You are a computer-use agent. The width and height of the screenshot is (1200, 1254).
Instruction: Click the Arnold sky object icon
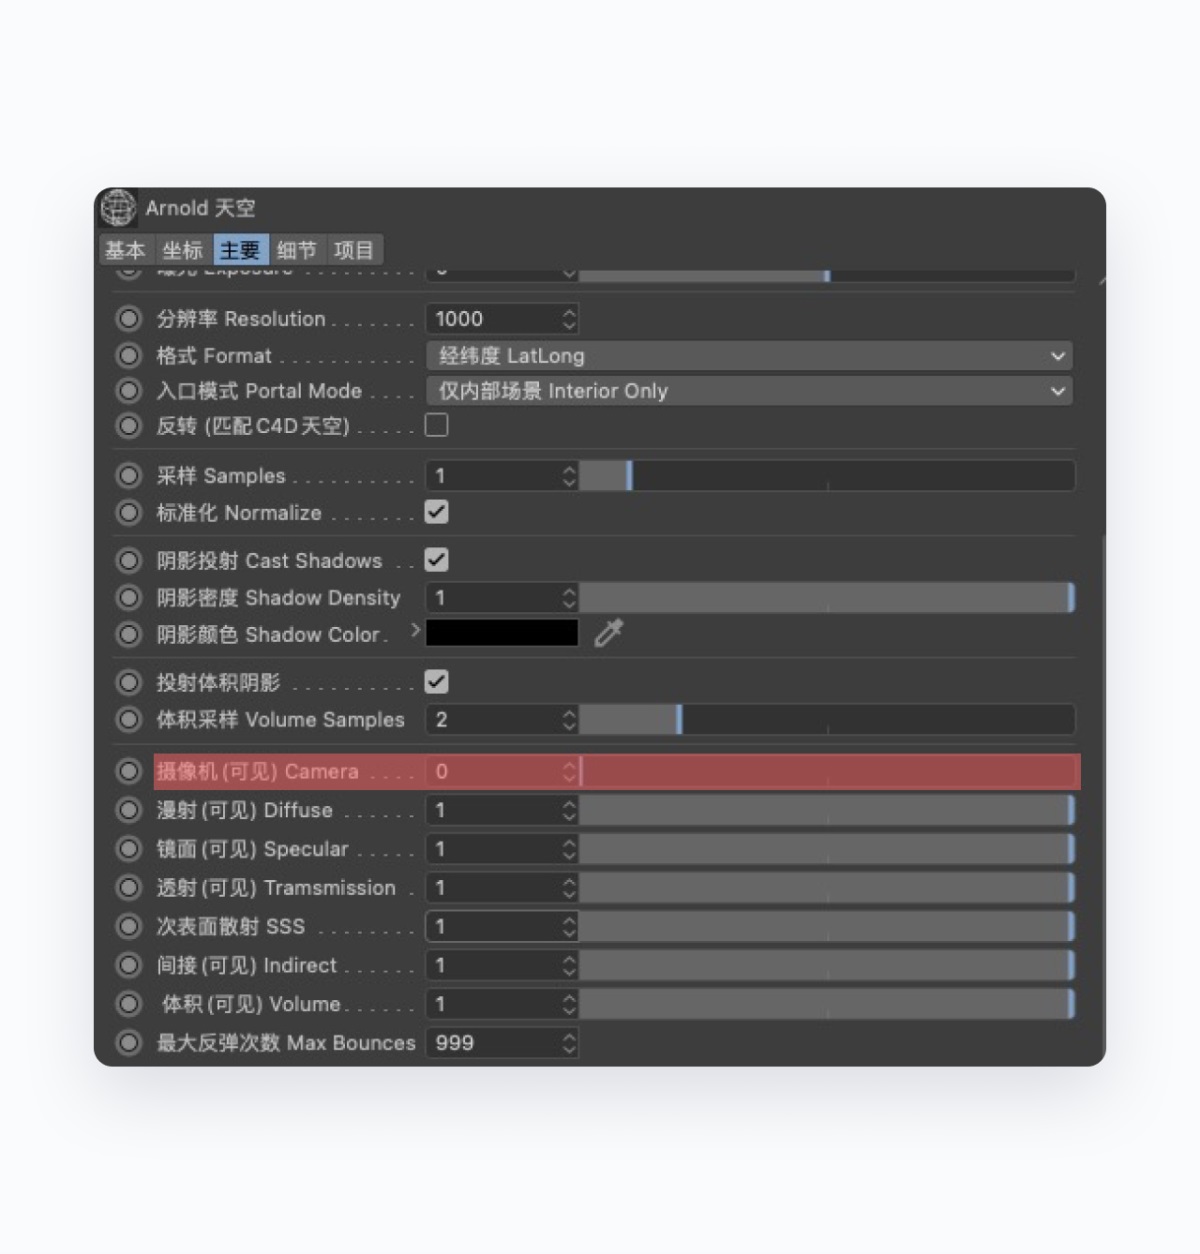click(x=119, y=208)
